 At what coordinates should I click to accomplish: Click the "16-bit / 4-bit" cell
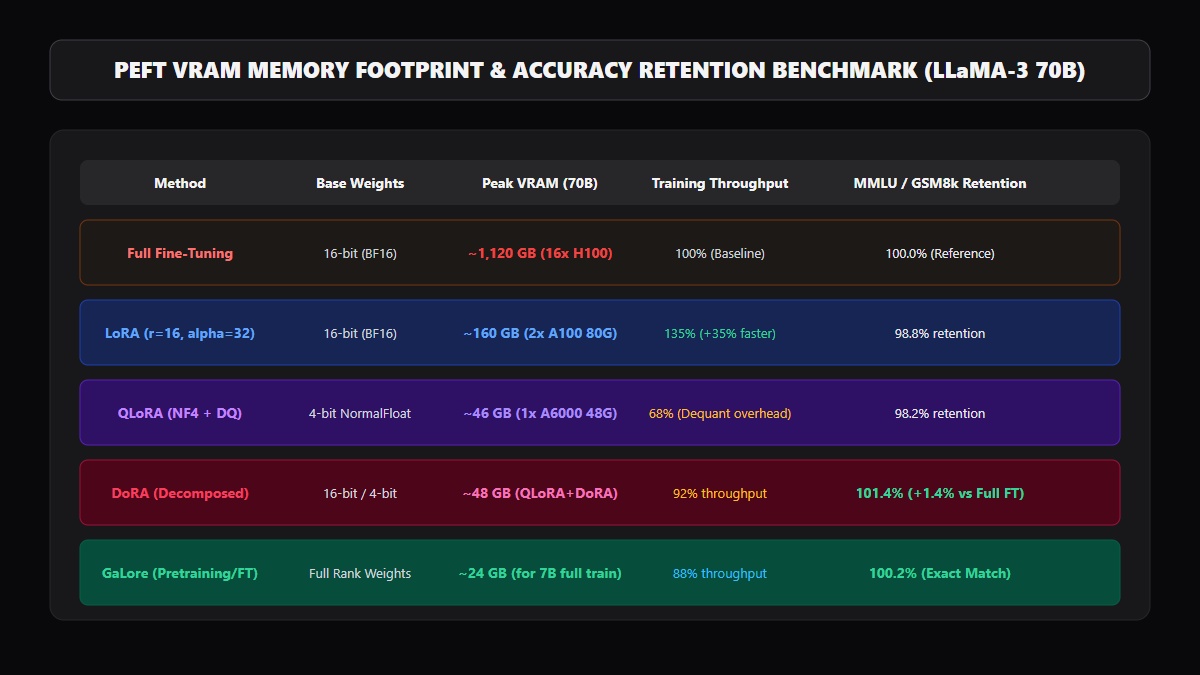(x=360, y=494)
